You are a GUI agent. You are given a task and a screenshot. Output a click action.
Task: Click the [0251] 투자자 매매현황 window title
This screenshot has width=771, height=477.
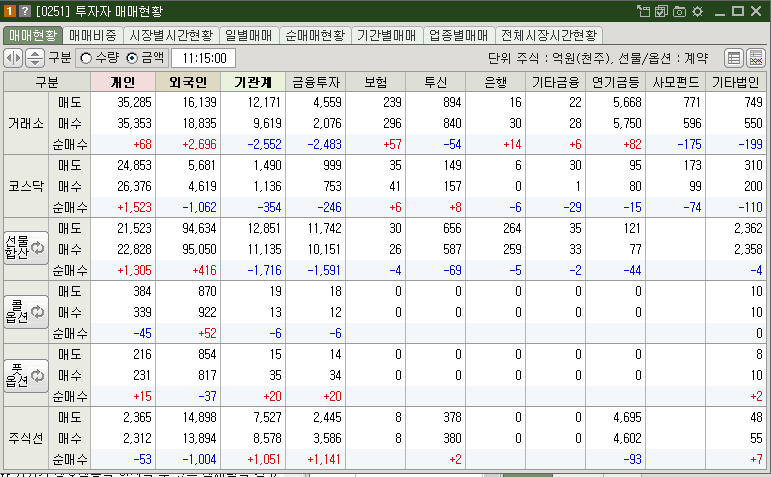coord(99,11)
